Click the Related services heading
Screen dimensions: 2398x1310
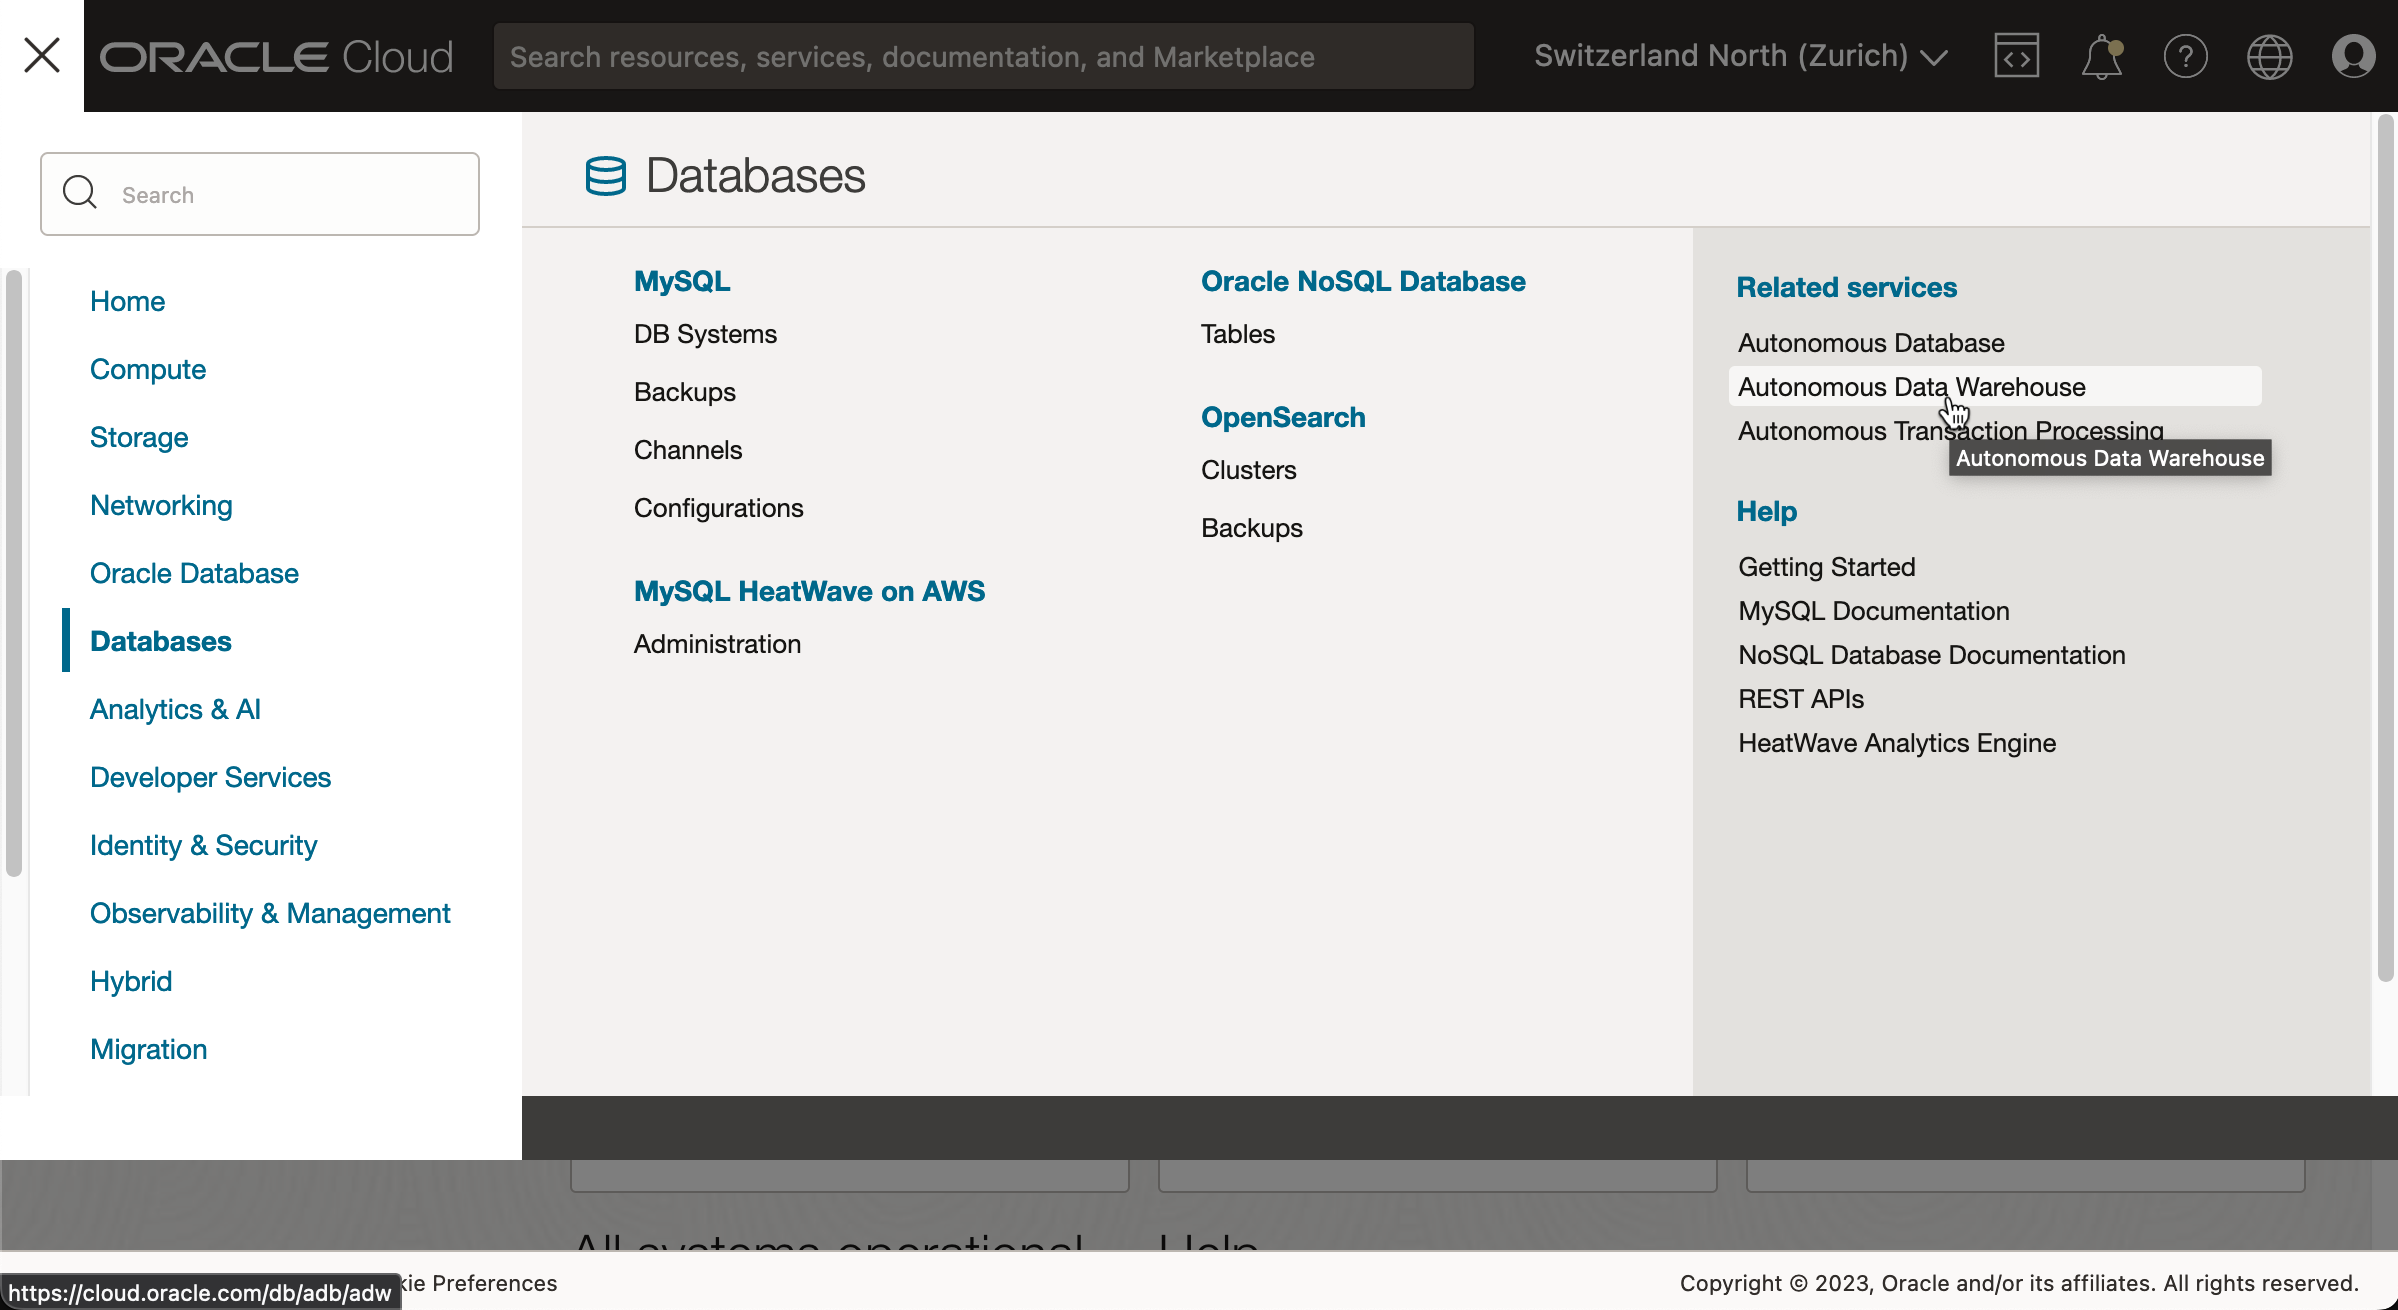1846,287
